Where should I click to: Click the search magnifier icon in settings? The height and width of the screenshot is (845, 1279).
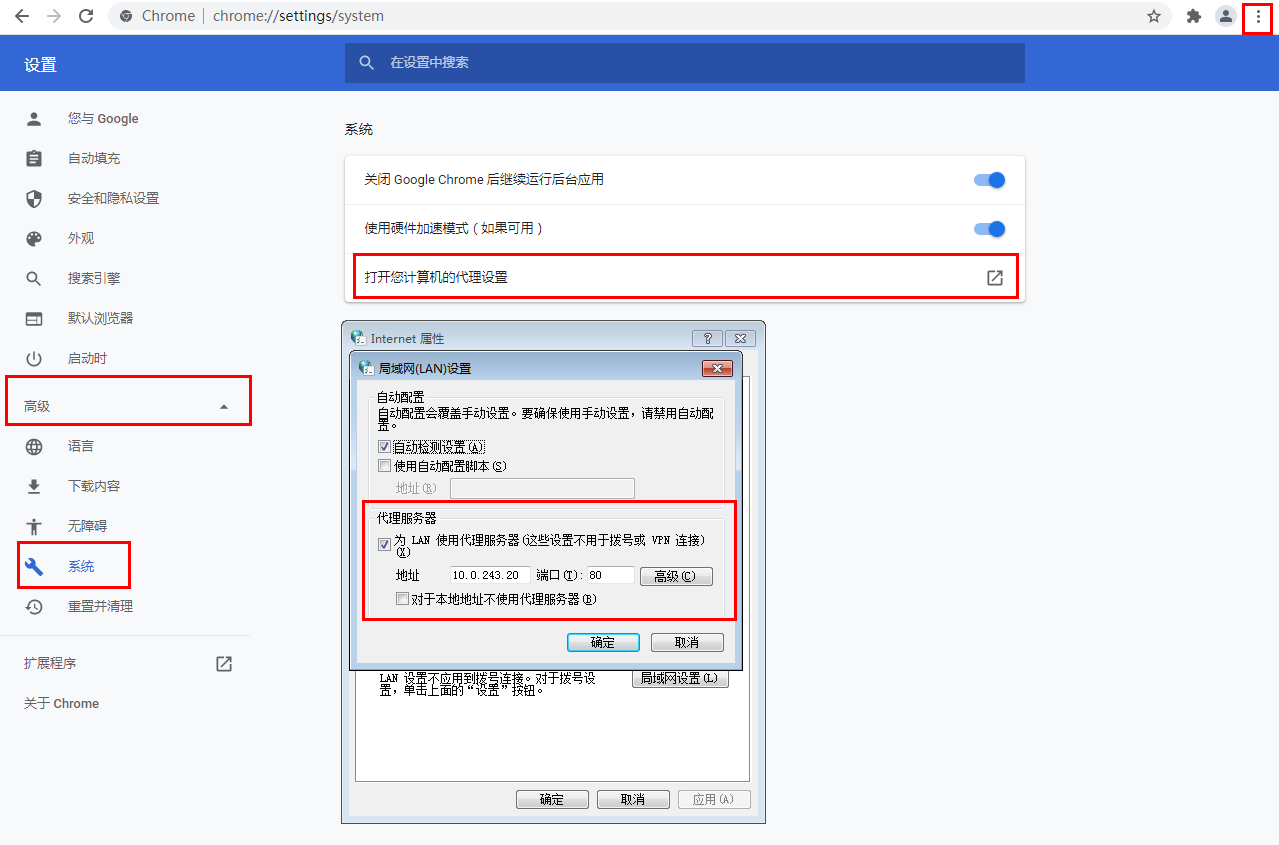coord(367,62)
